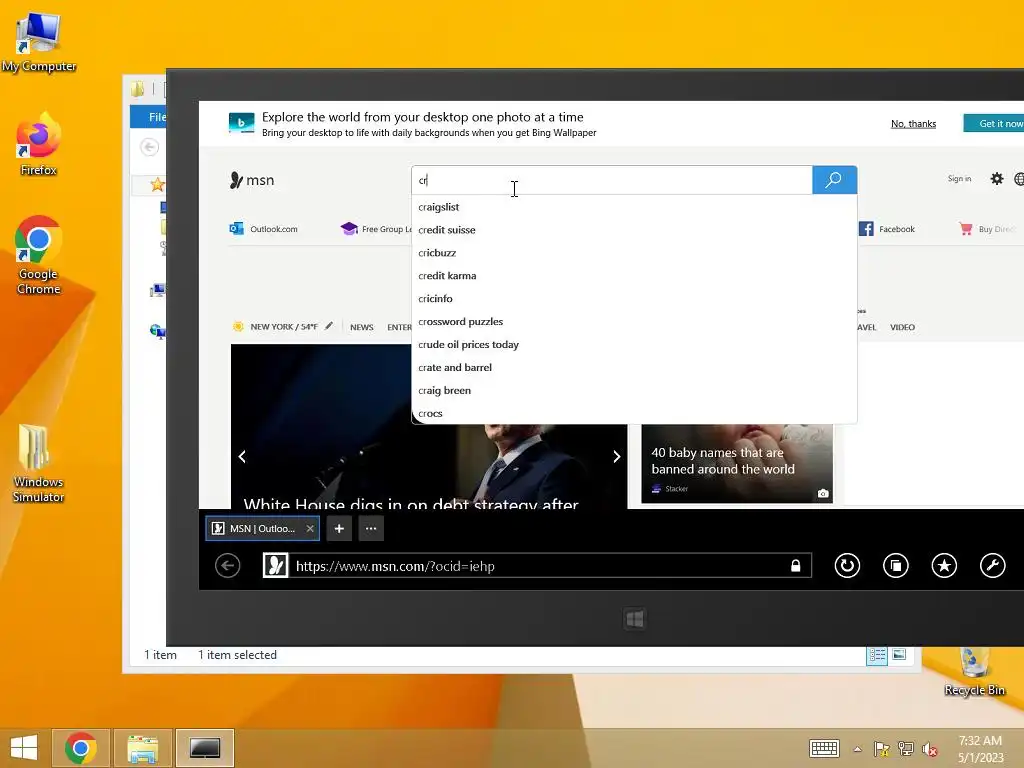Click the browser Back arrow button
Image resolution: width=1024 pixels, height=768 pixels.
227,566
